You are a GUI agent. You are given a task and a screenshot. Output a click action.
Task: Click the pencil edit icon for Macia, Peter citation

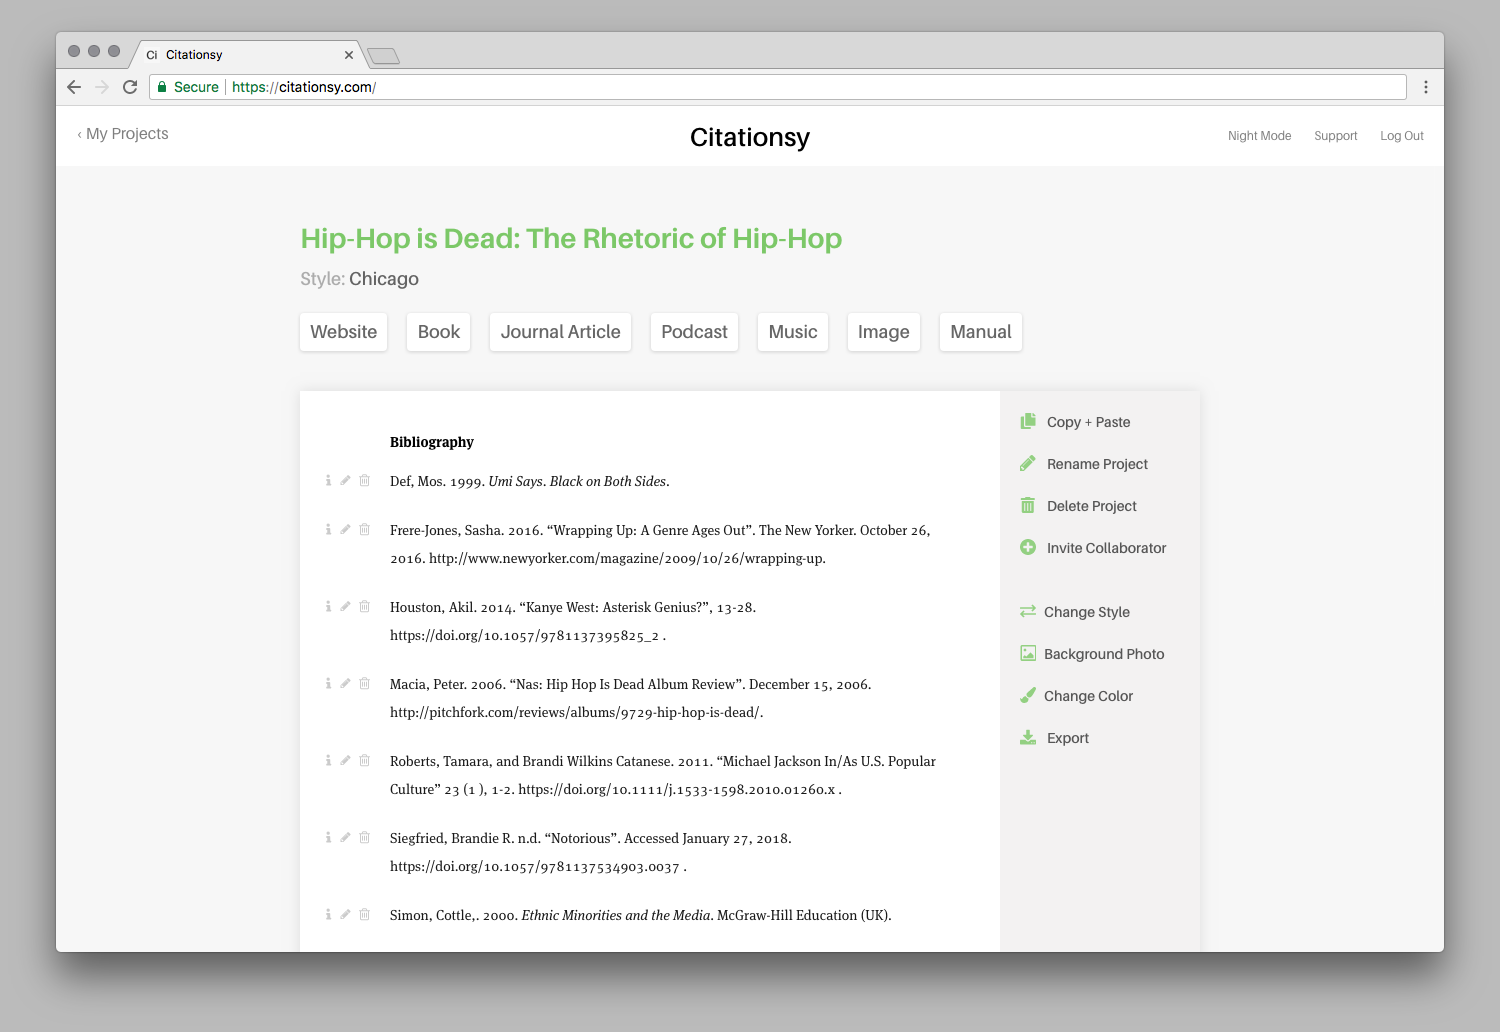point(345,684)
